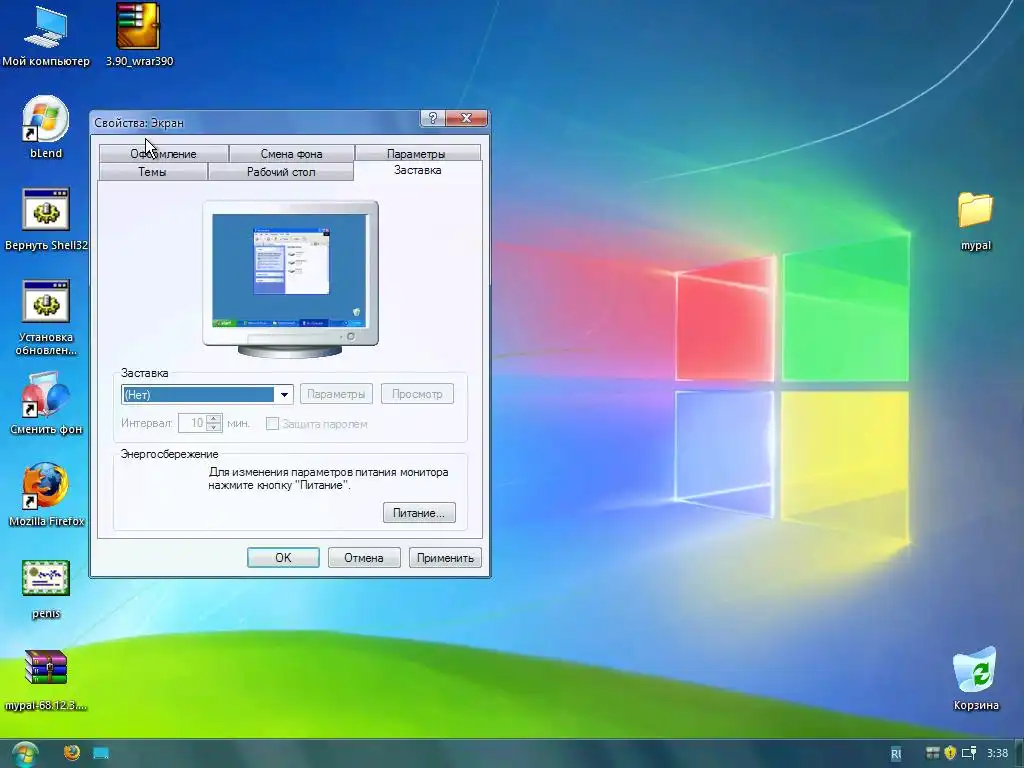Open power settings with Питание... button
This screenshot has height=768, width=1024.
pyautogui.click(x=419, y=513)
